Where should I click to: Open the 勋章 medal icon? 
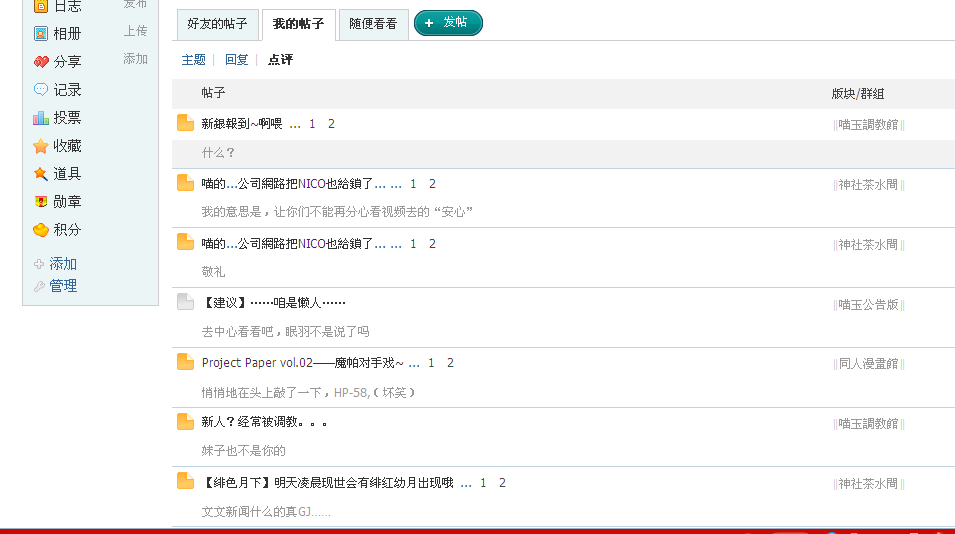coord(41,202)
